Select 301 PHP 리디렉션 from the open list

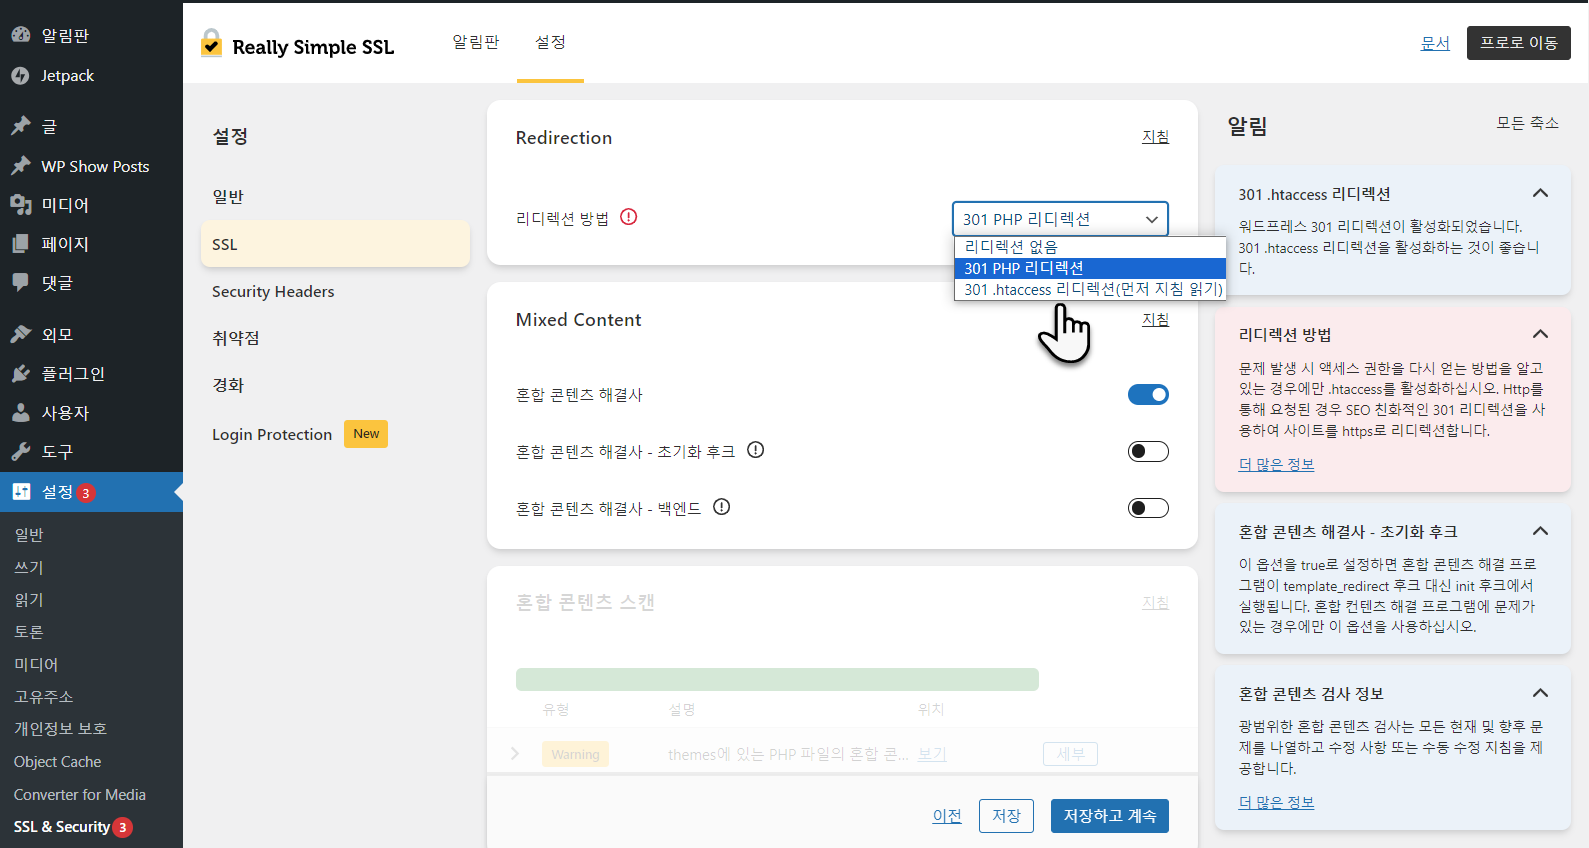coord(1090,268)
